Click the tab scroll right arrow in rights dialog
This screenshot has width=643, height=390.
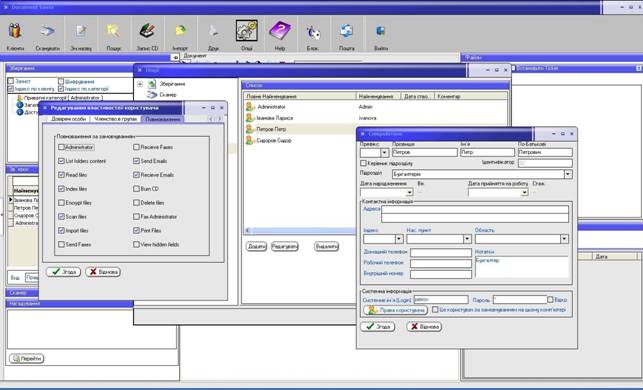pyautogui.click(x=220, y=119)
